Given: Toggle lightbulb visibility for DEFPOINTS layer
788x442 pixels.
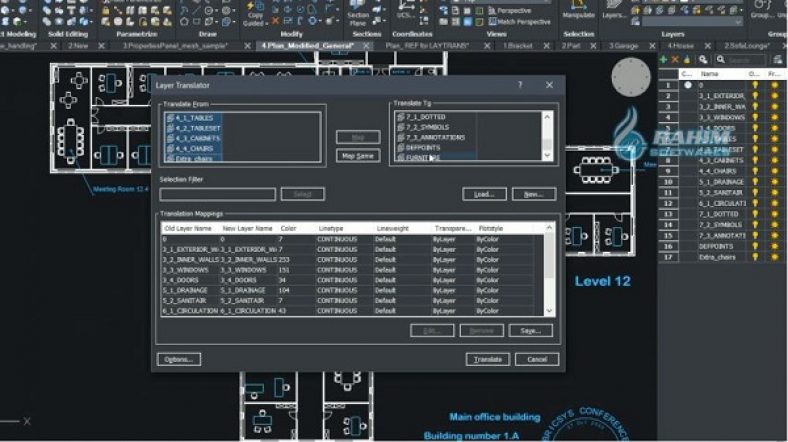Looking at the screenshot, I should pyautogui.click(x=756, y=244).
